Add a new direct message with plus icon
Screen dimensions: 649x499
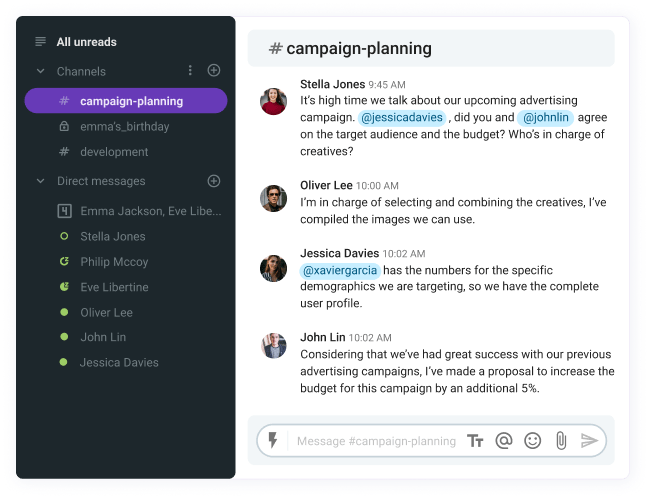(x=214, y=181)
